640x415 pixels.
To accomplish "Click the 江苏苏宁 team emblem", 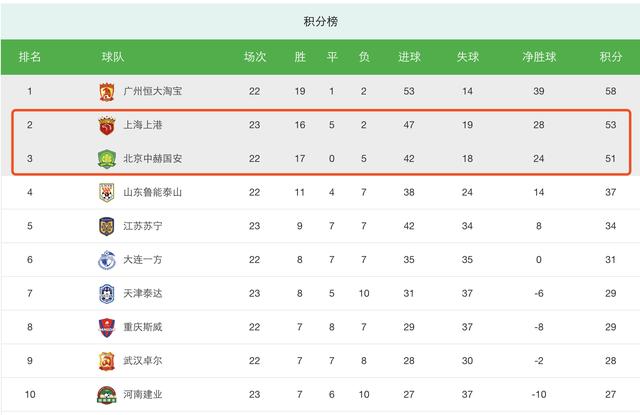I will [107, 226].
